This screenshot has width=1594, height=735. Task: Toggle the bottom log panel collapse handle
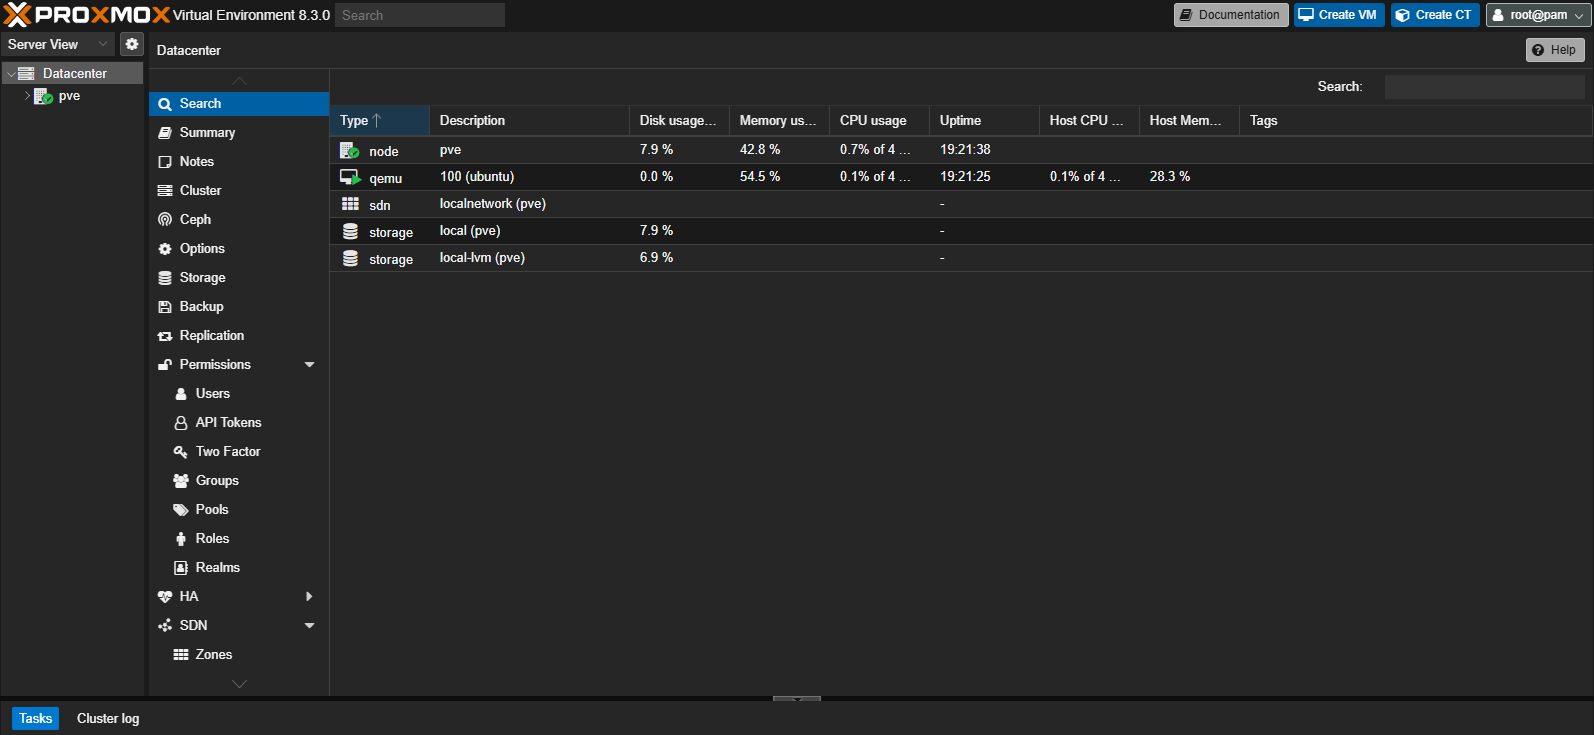pyautogui.click(x=797, y=698)
